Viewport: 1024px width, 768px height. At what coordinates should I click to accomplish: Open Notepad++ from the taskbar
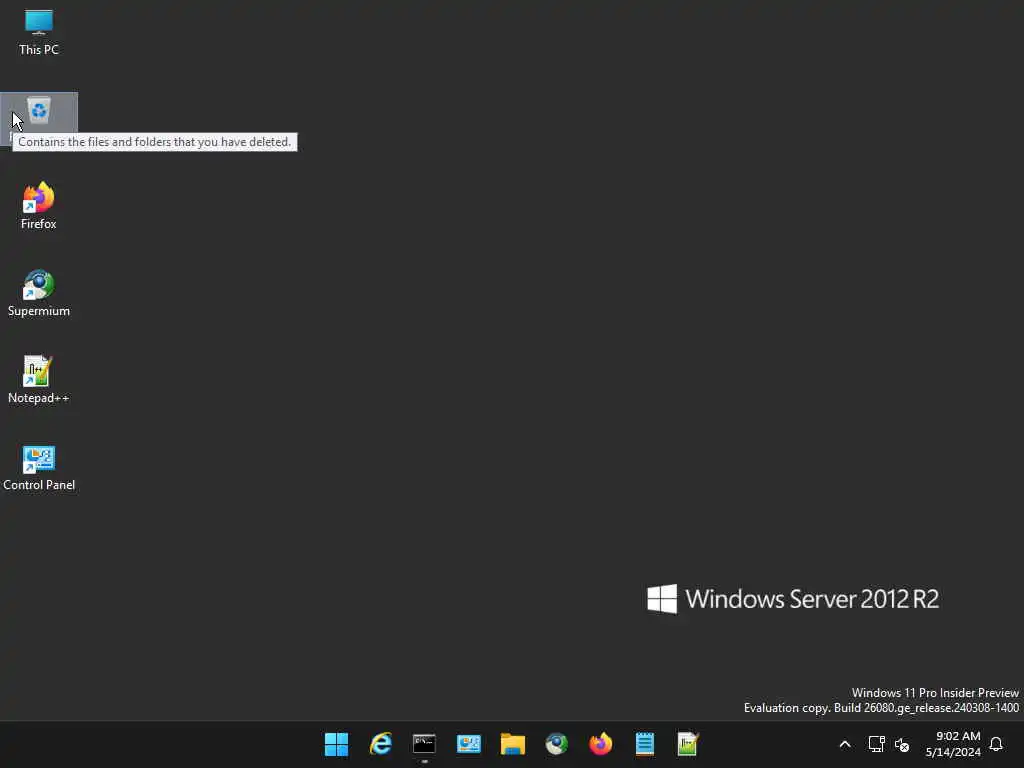click(688, 744)
